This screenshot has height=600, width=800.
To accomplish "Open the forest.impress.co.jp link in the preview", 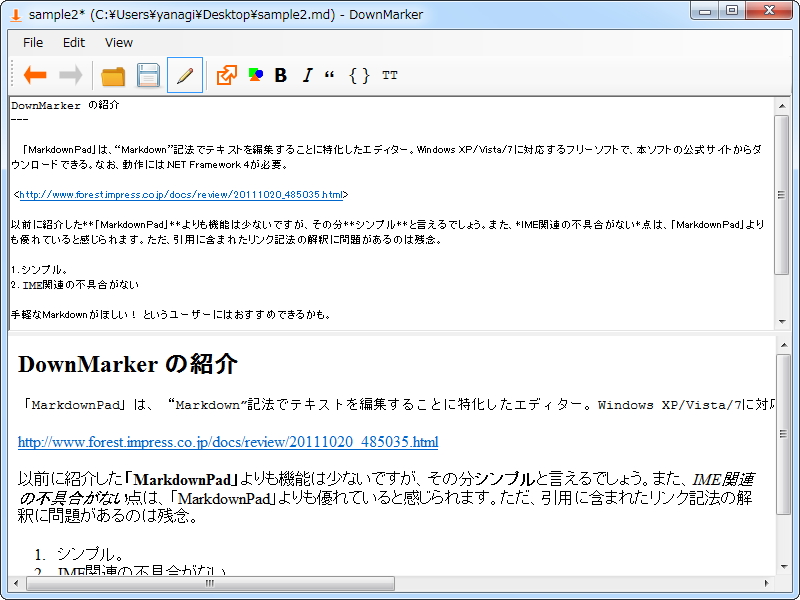I will (228, 442).
